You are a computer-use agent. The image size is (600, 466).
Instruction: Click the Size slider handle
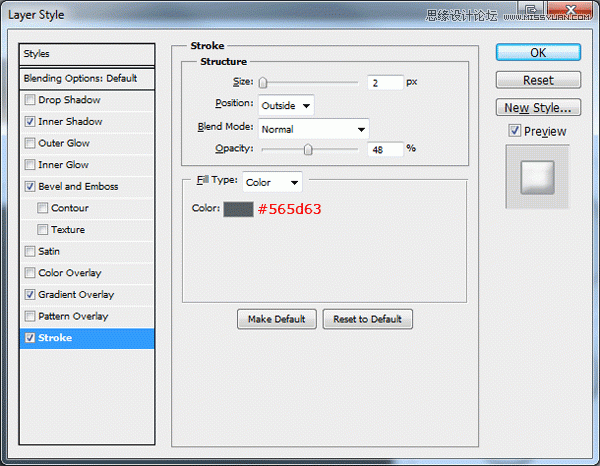(263, 83)
